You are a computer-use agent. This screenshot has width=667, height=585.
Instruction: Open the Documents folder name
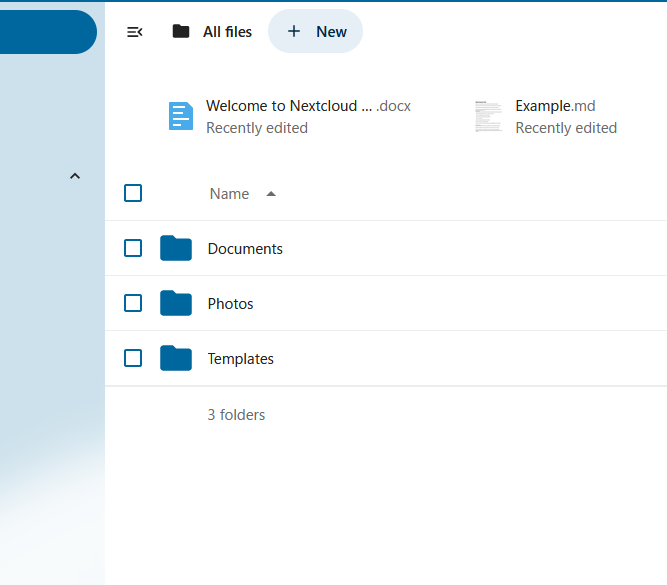click(245, 249)
